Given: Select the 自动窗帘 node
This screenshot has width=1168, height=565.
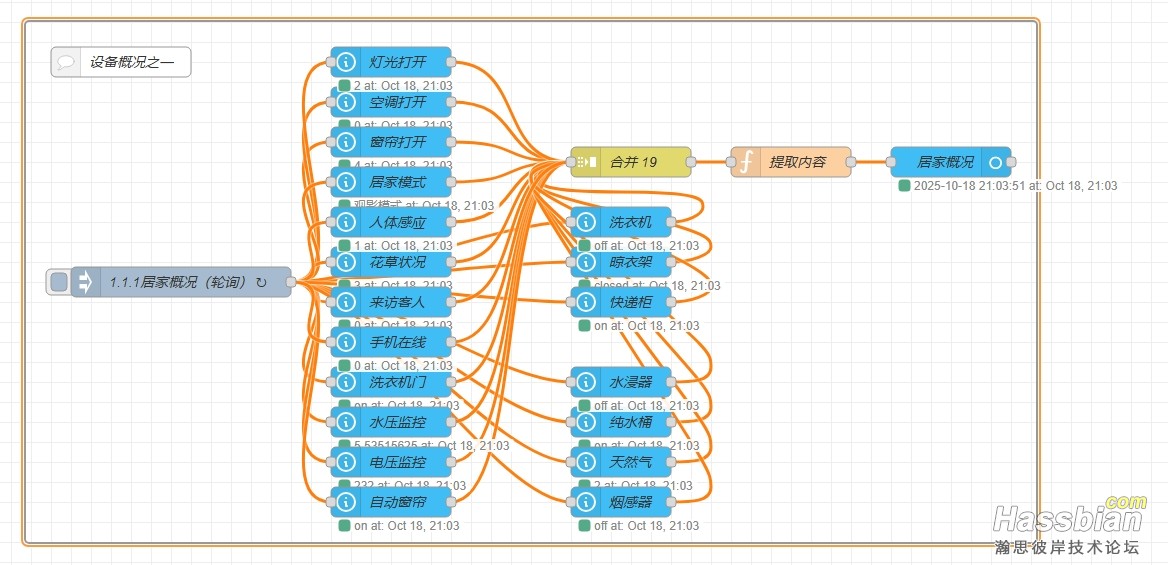Looking at the screenshot, I should [x=398, y=502].
